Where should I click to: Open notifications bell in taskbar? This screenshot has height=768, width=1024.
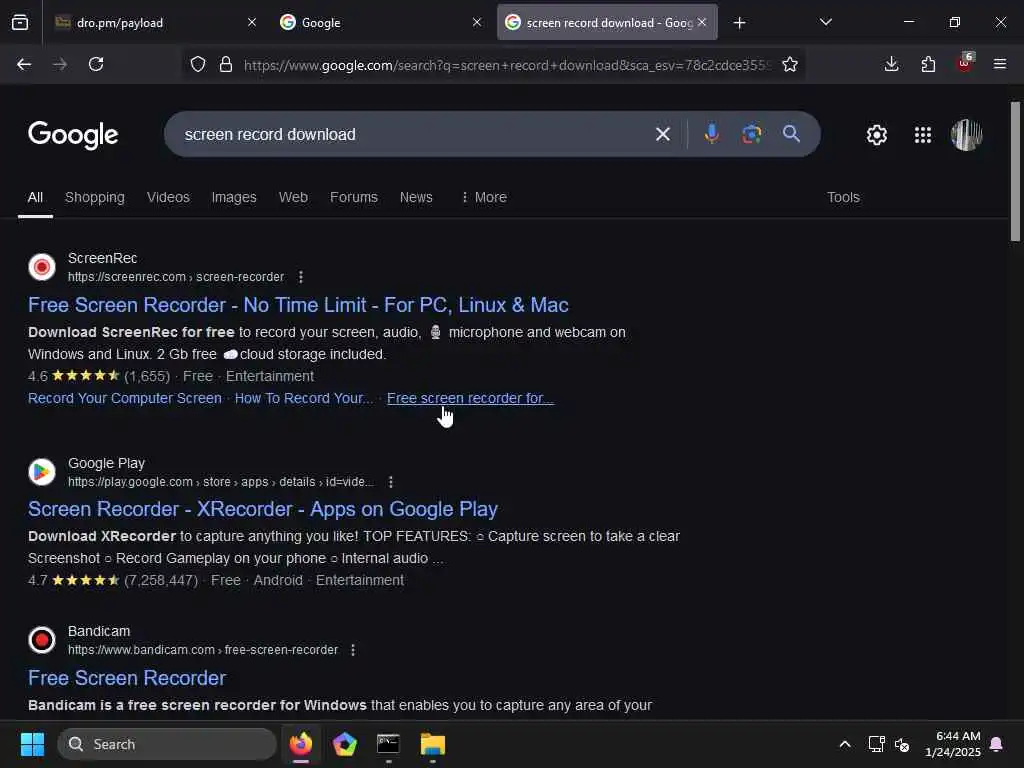click(x=997, y=744)
